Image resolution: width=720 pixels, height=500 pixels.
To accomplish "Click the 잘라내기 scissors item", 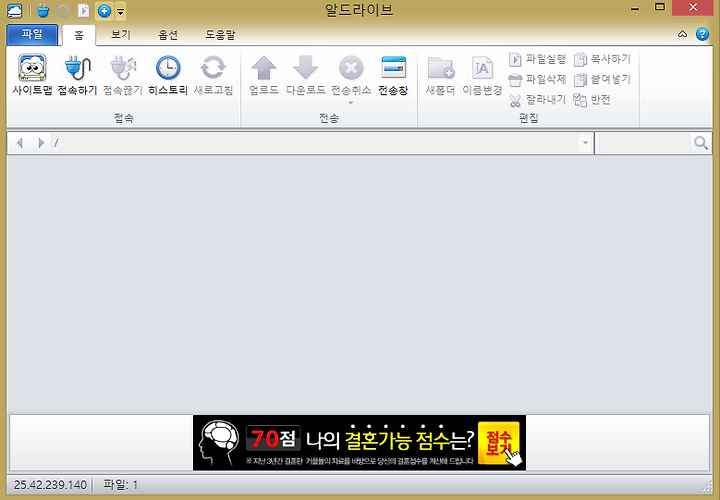I will (537, 100).
